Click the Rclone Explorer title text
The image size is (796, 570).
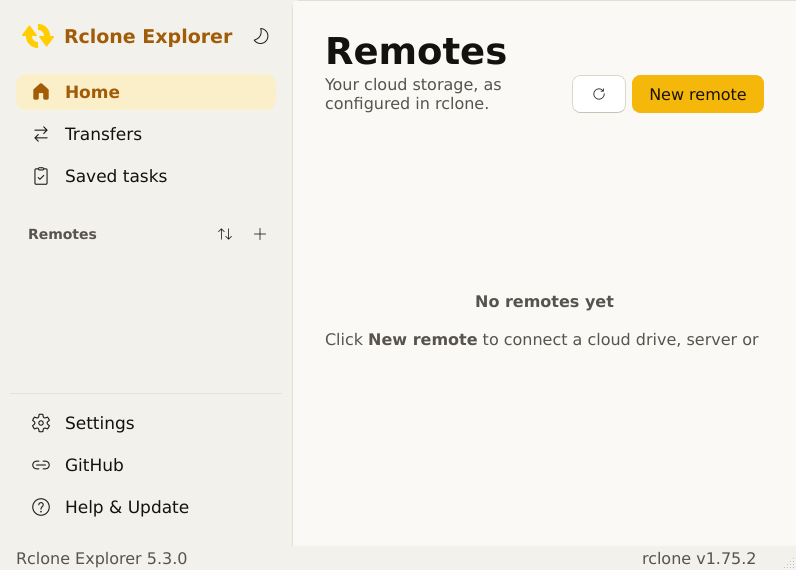coord(148,37)
